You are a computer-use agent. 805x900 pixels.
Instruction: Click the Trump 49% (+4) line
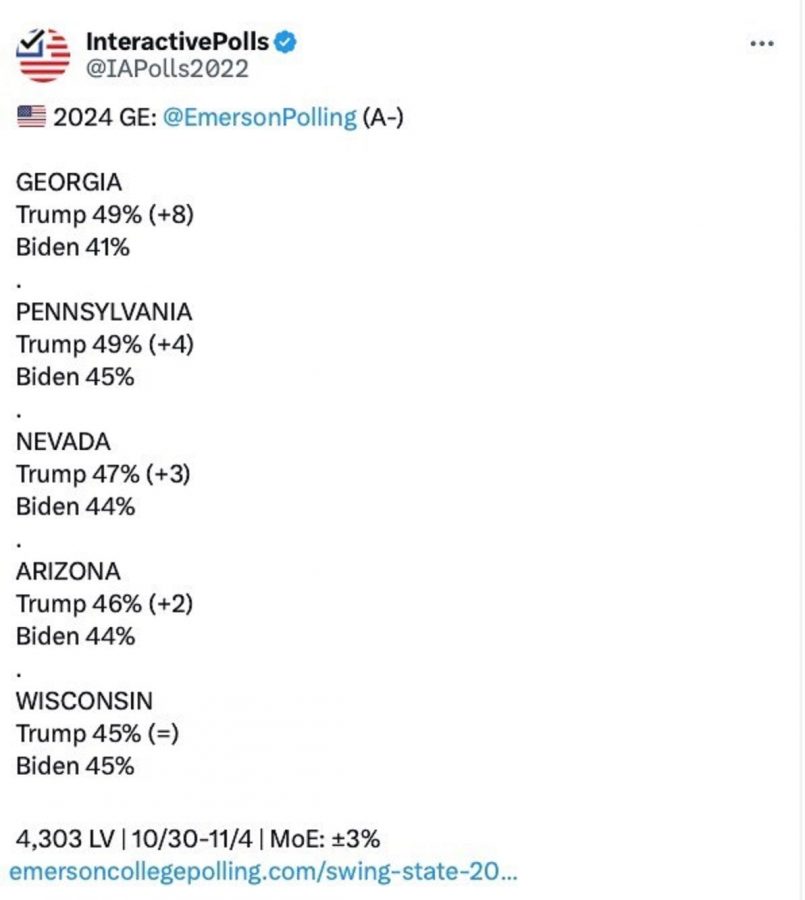point(104,344)
